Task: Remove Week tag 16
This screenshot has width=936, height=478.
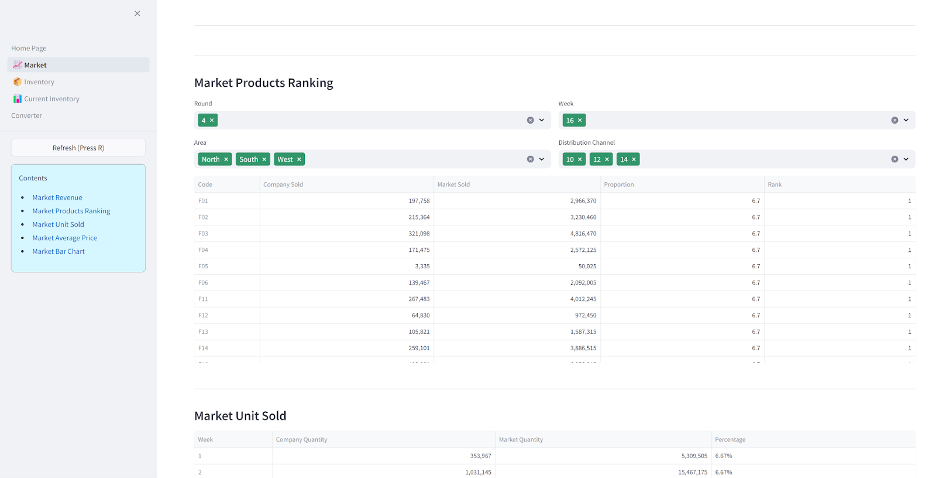Action: click(x=580, y=120)
